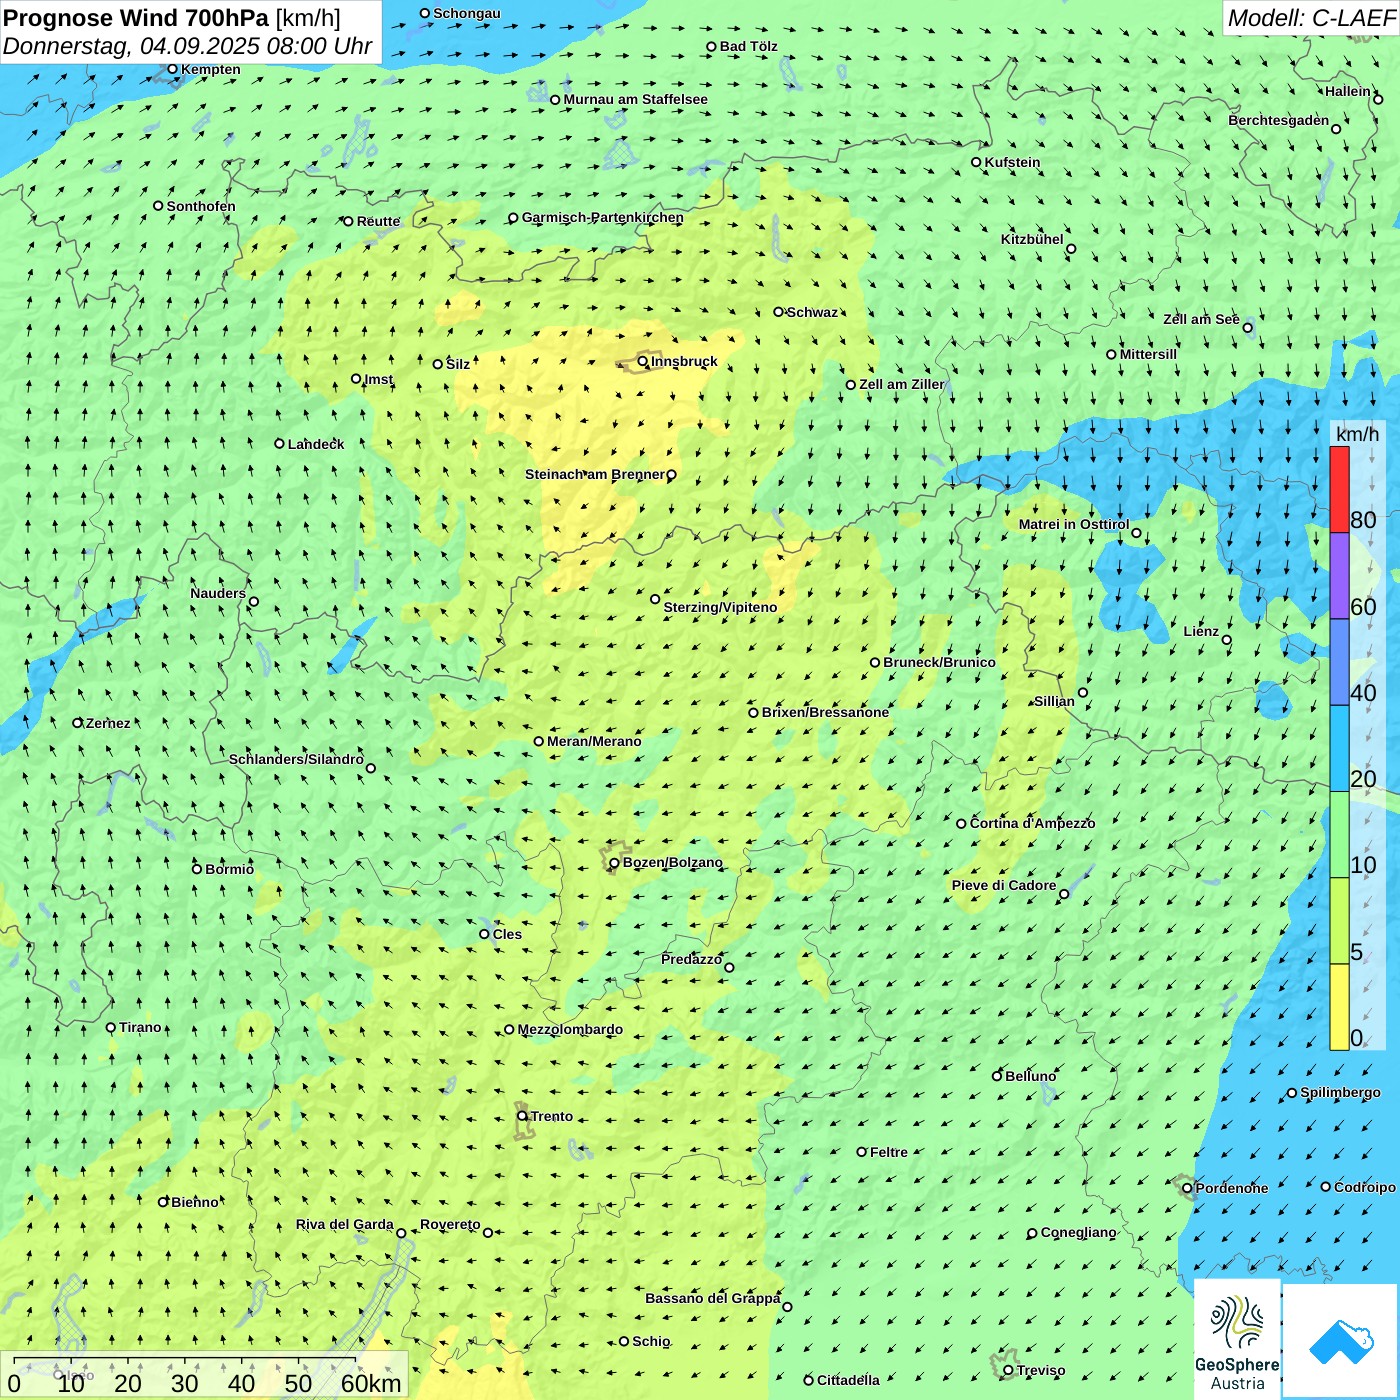Viewport: 1400px width, 1400px height.
Task: Click the Zell am See marker
Action: [x=1247, y=327]
